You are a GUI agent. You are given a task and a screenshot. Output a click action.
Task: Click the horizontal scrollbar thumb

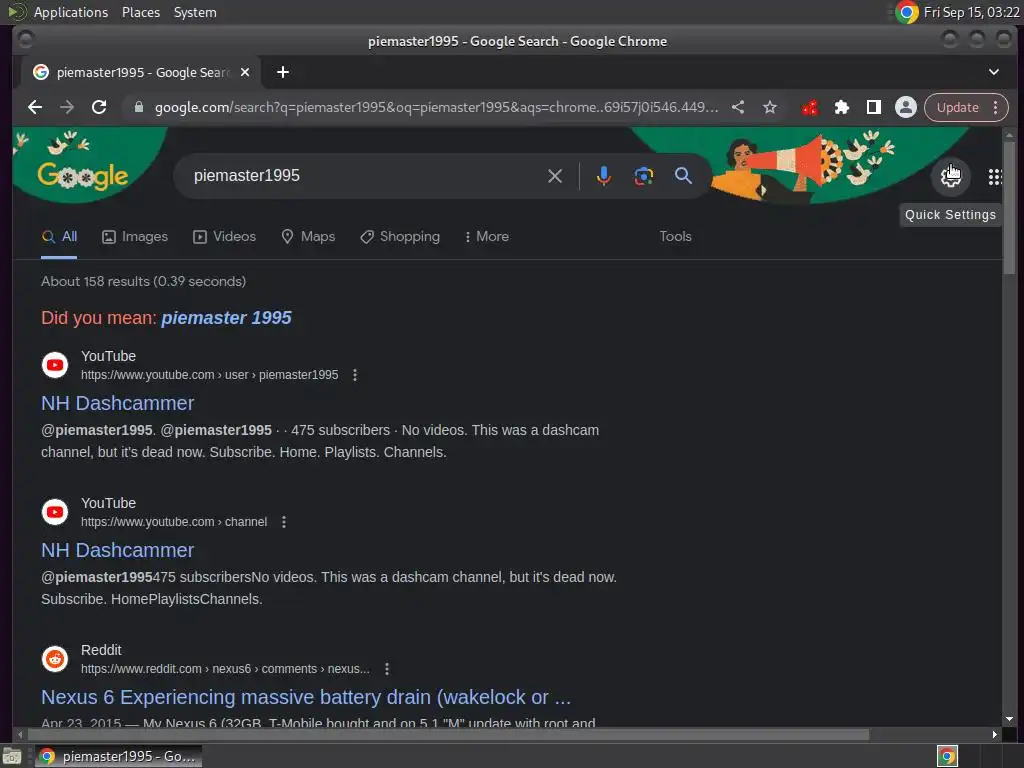tap(447, 735)
